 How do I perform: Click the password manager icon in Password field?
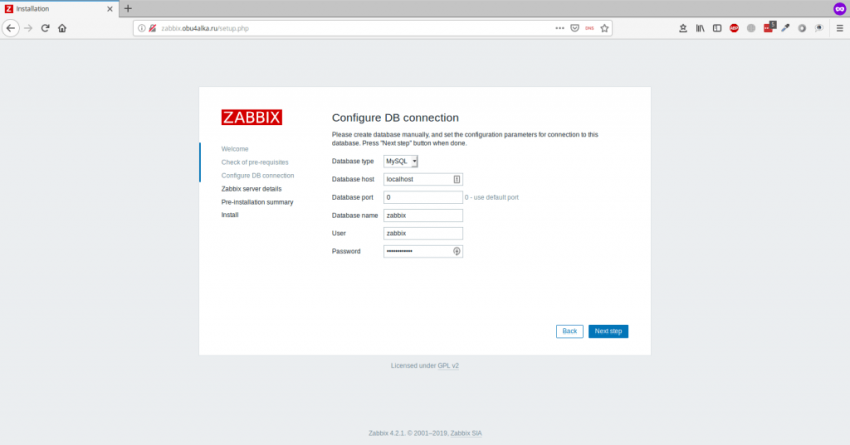click(x=456, y=251)
